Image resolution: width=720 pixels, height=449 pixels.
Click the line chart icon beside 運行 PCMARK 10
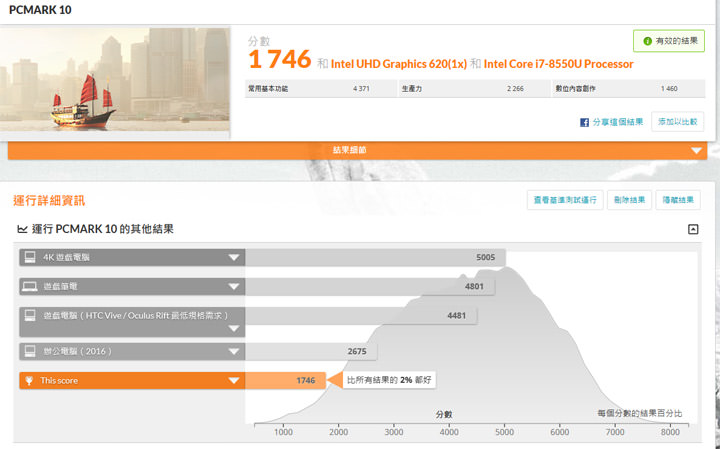pyautogui.click(x=22, y=229)
